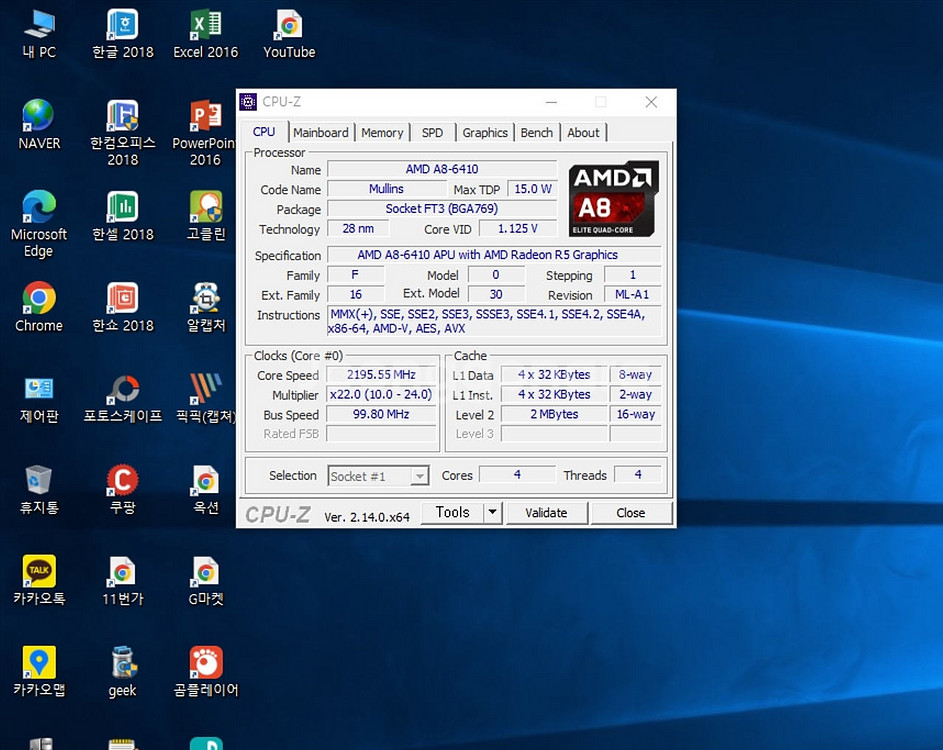Launch the geek uninstaller icon

(x=123, y=672)
